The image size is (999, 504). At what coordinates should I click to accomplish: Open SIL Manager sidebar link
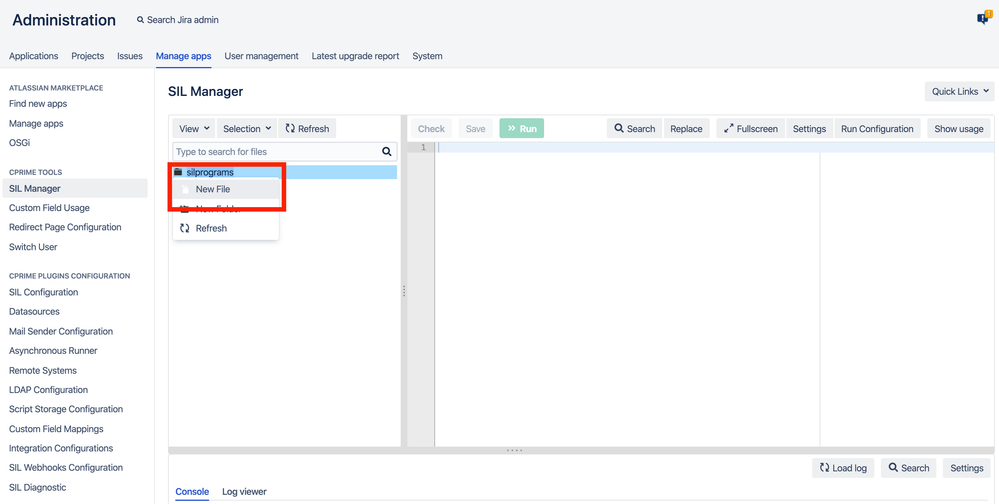[x=75, y=189]
